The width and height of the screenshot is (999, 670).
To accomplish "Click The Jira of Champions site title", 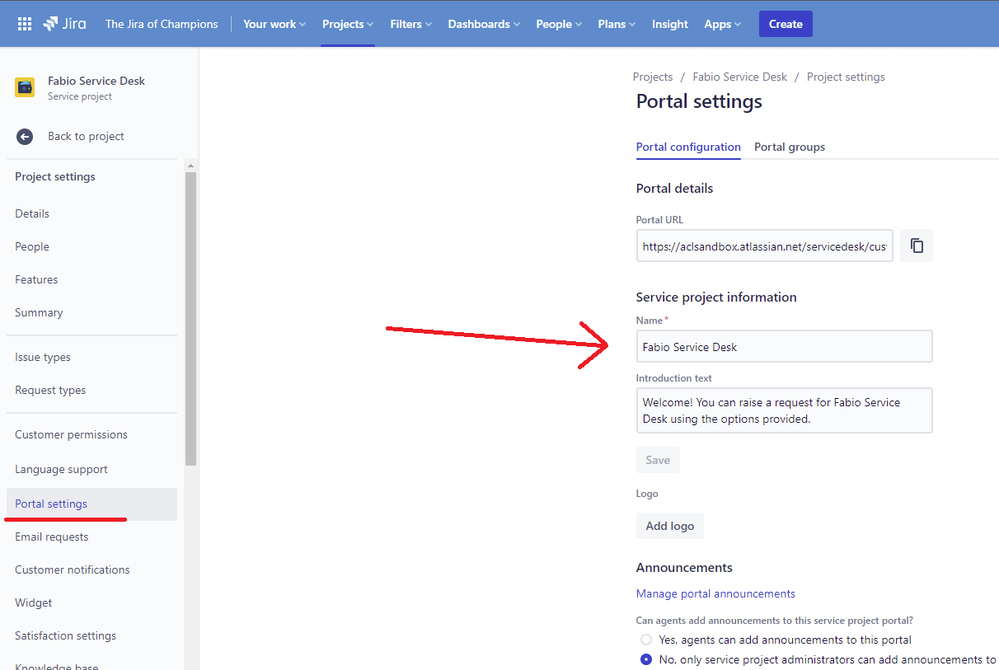I will point(161,24).
